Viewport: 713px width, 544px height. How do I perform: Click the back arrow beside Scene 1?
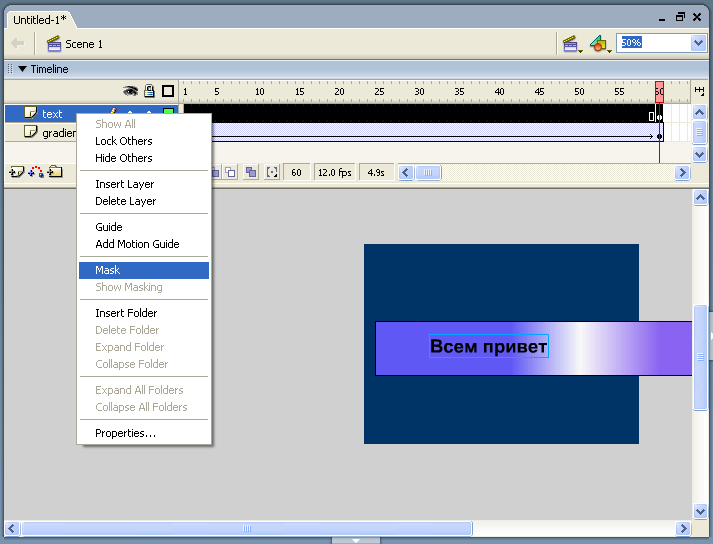(17, 44)
